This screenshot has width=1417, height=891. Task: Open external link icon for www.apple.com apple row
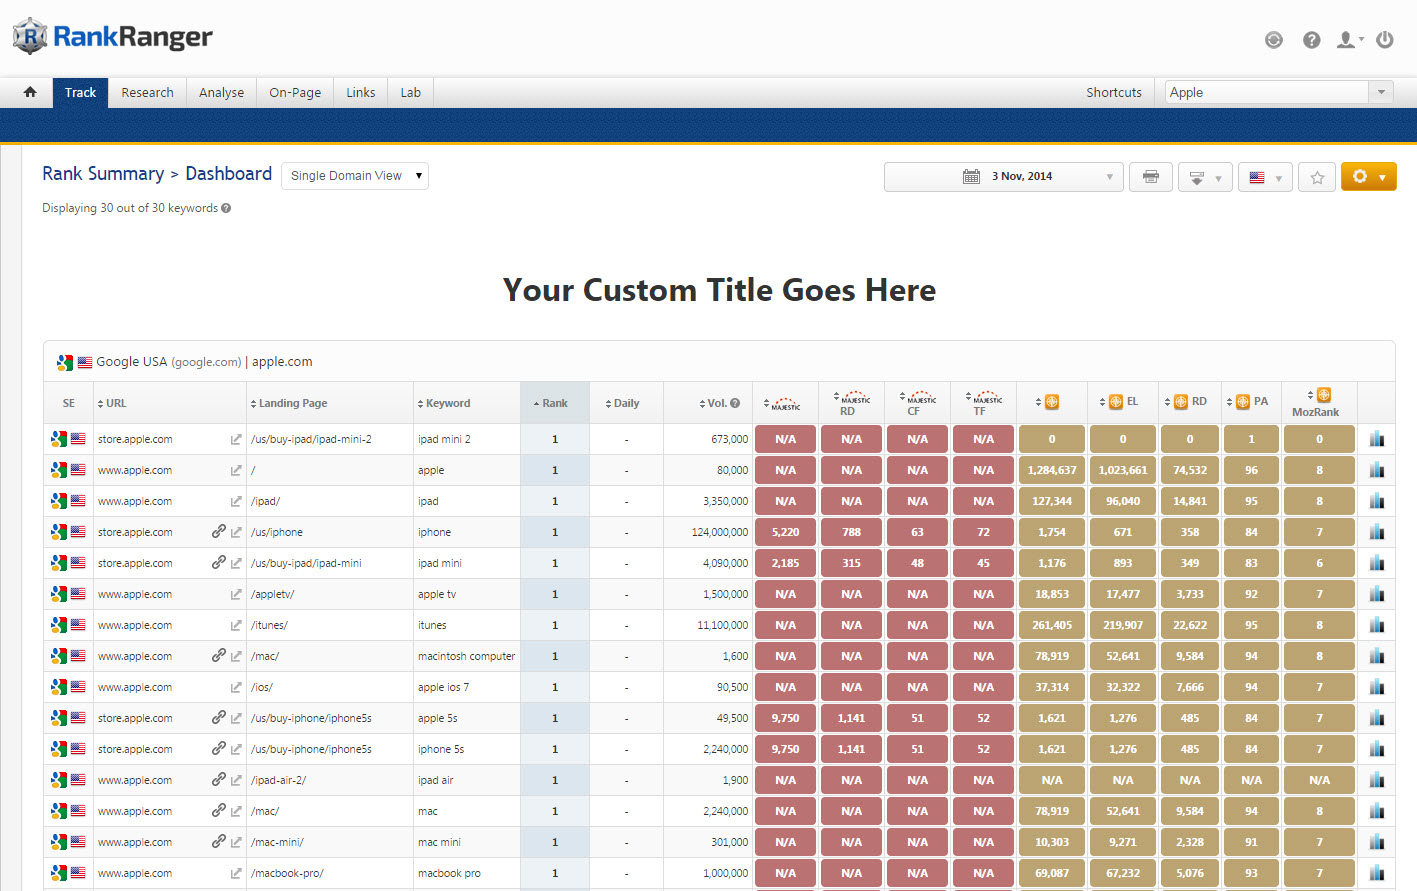pos(236,470)
